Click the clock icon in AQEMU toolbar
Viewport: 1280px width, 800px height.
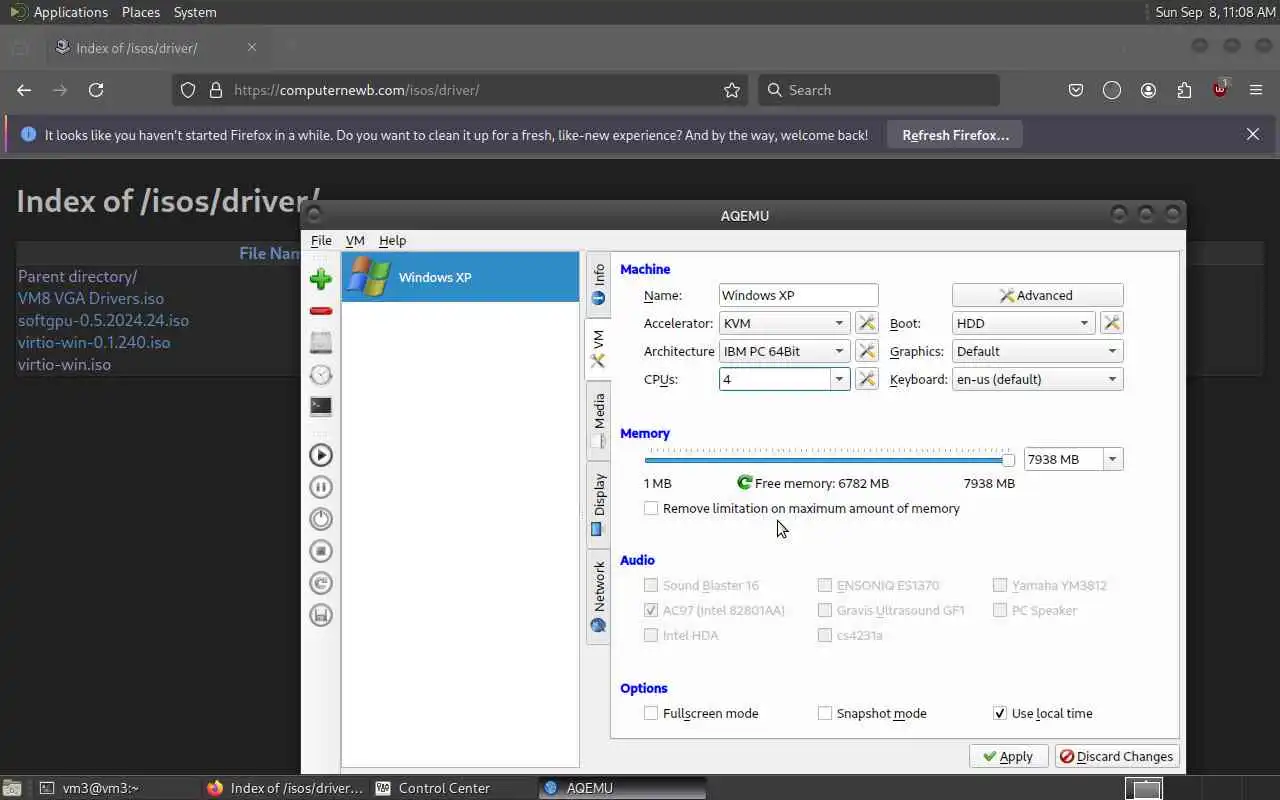point(321,375)
